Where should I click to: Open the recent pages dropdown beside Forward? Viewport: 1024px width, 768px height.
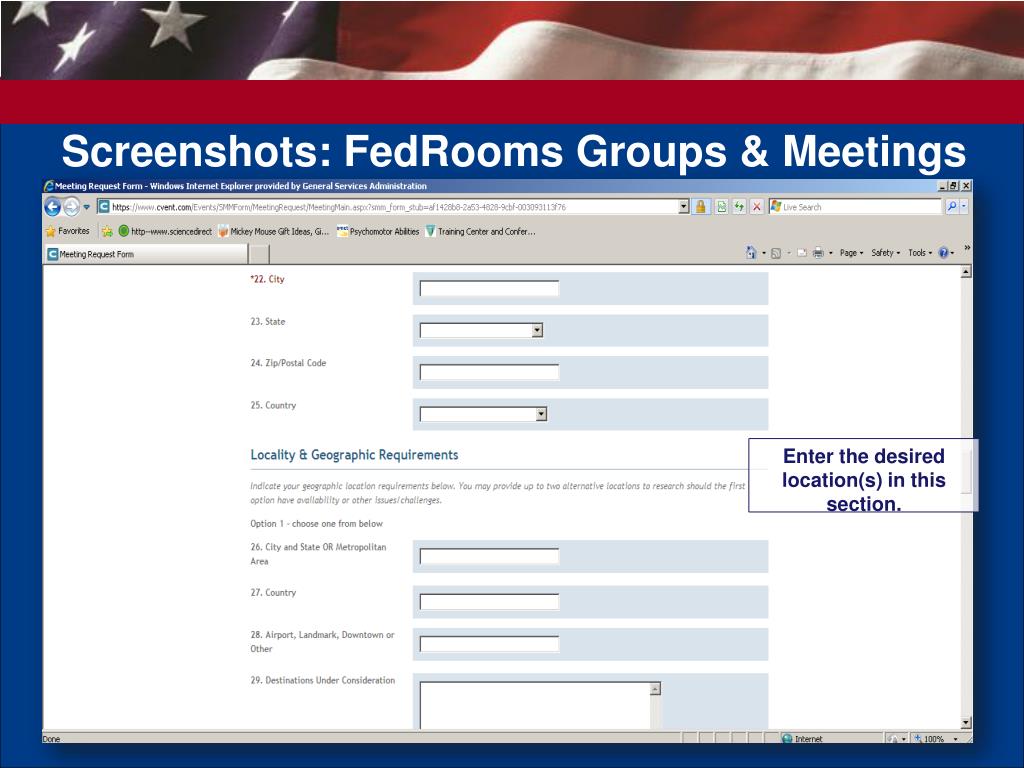click(86, 208)
